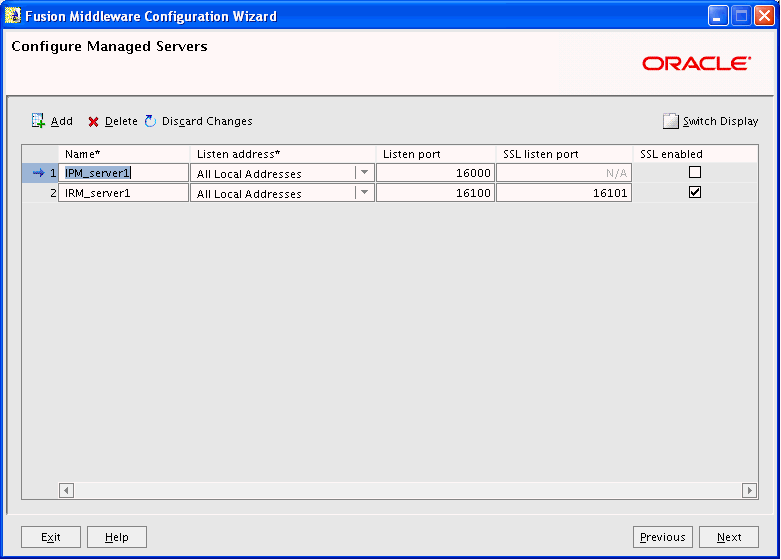This screenshot has width=781, height=560.
Task: Disable SSL for IRM_server1
Action: (695, 192)
